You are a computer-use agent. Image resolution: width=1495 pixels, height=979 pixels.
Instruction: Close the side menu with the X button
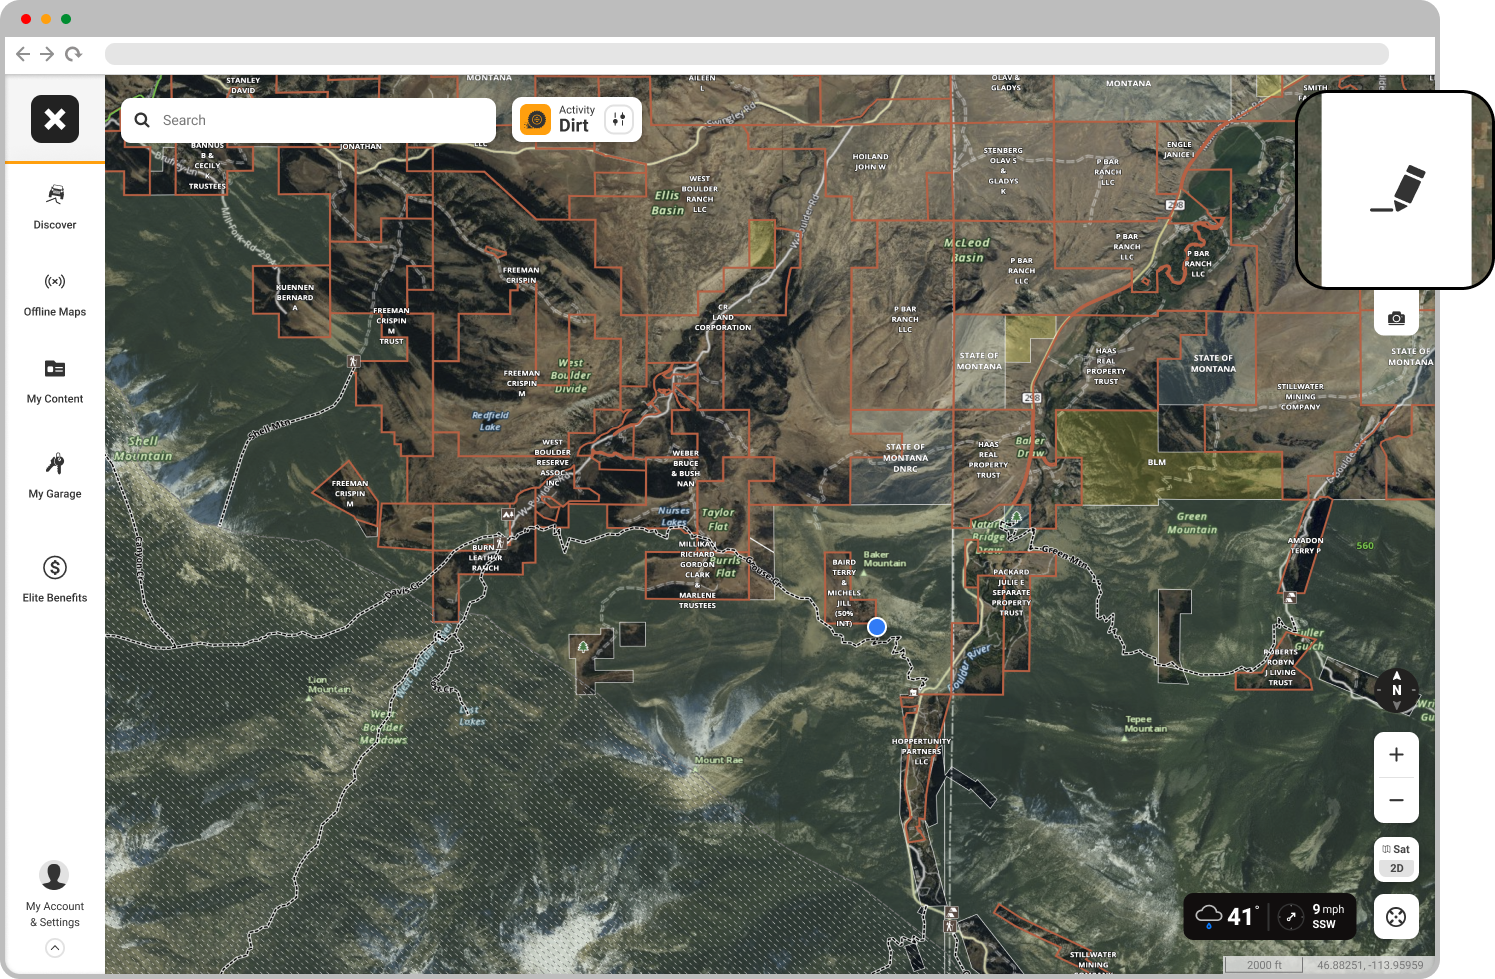[55, 119]
